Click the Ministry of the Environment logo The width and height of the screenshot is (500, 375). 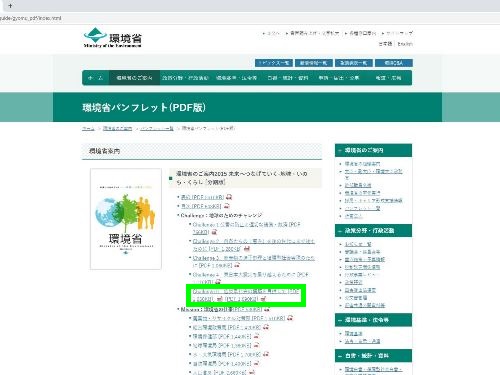113,38
